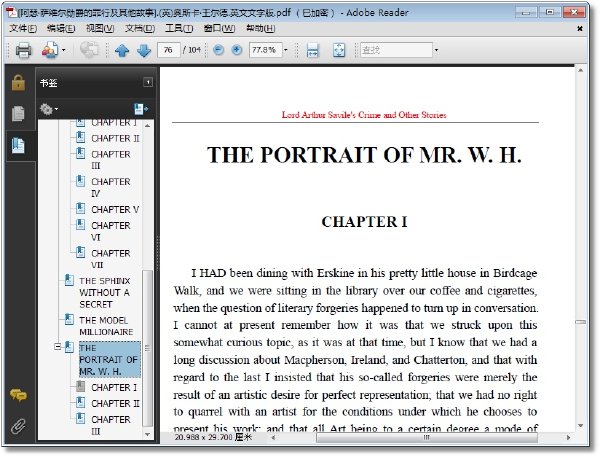This screenshot has width=600, height=457.
Task: Zoom in with the plus button
Action: coord(237,50)
